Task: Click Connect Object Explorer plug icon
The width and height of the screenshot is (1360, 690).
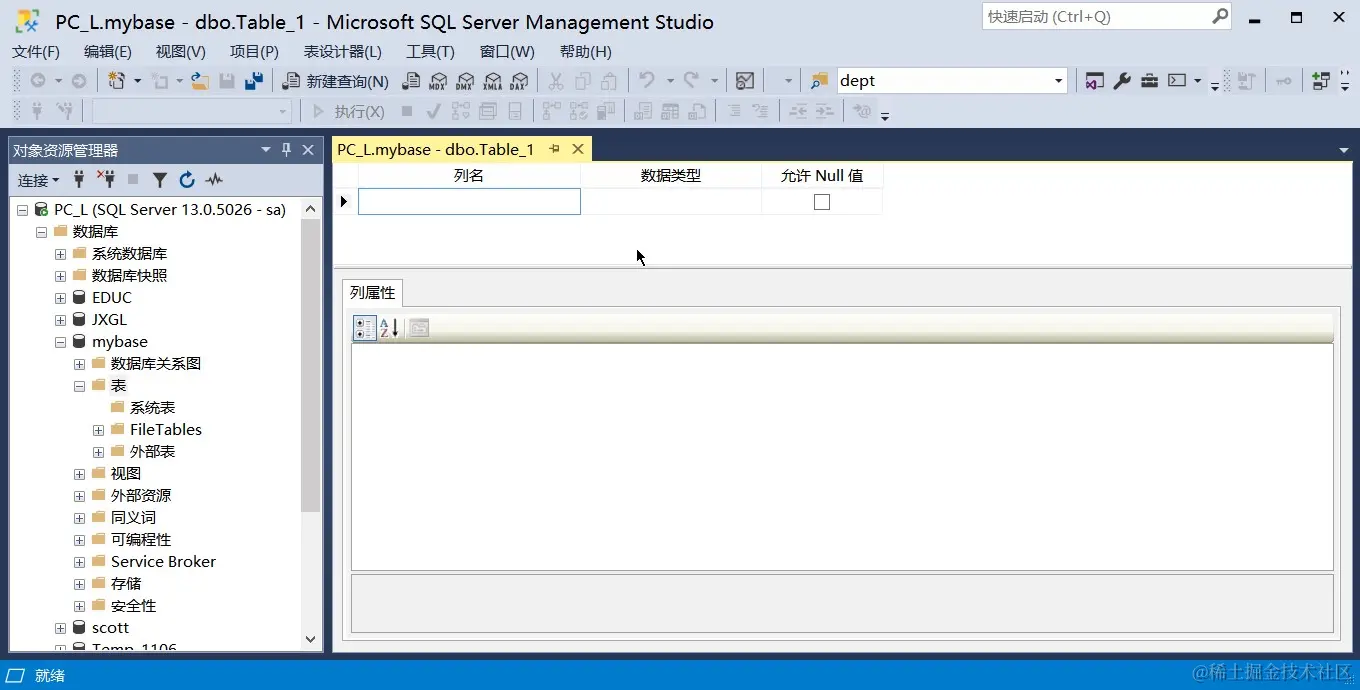Action: point(79,180)
